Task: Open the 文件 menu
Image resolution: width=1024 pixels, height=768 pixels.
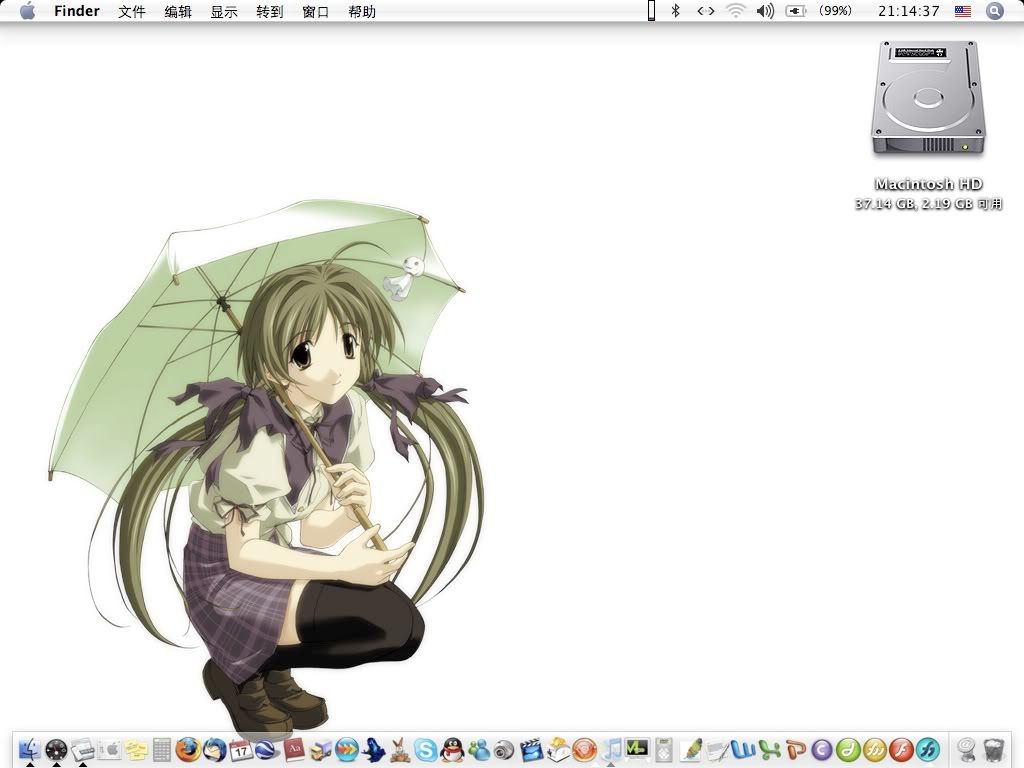Action: (x=131, y=11)
